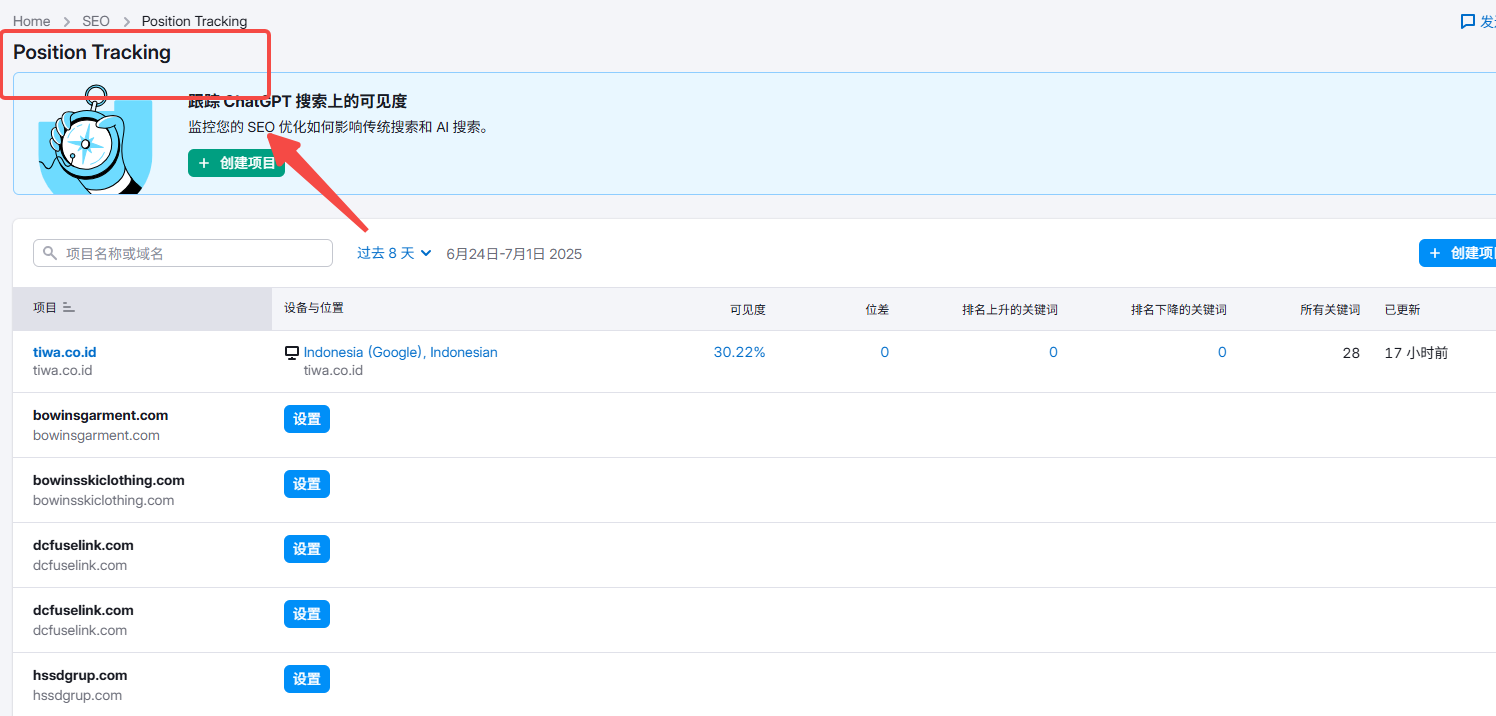Click 设置 button for bowinsgarment.com
The image size is (1496, 716).
pyautogui.click(x=306, y=419)
